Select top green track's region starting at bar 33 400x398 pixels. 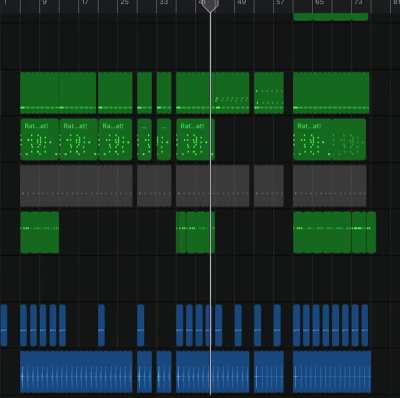pyautogui.click(x=164, y=92)
